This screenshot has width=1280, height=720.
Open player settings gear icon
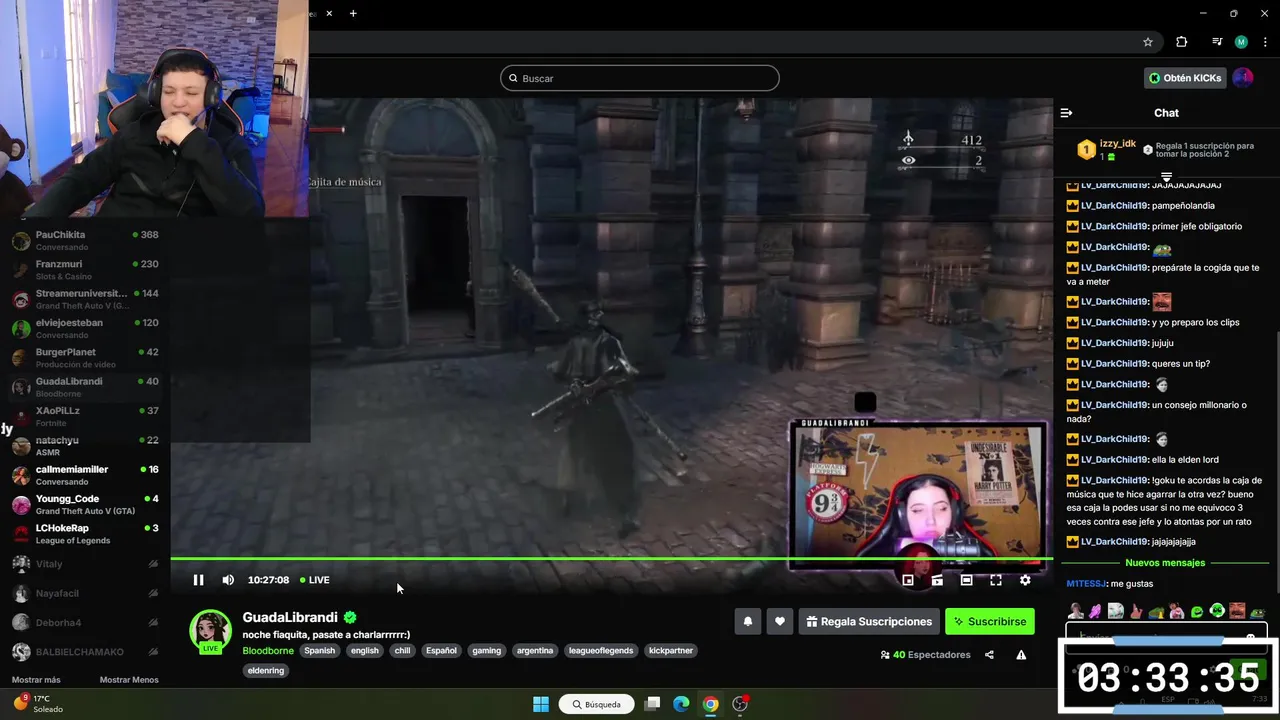pos(1025,580)
